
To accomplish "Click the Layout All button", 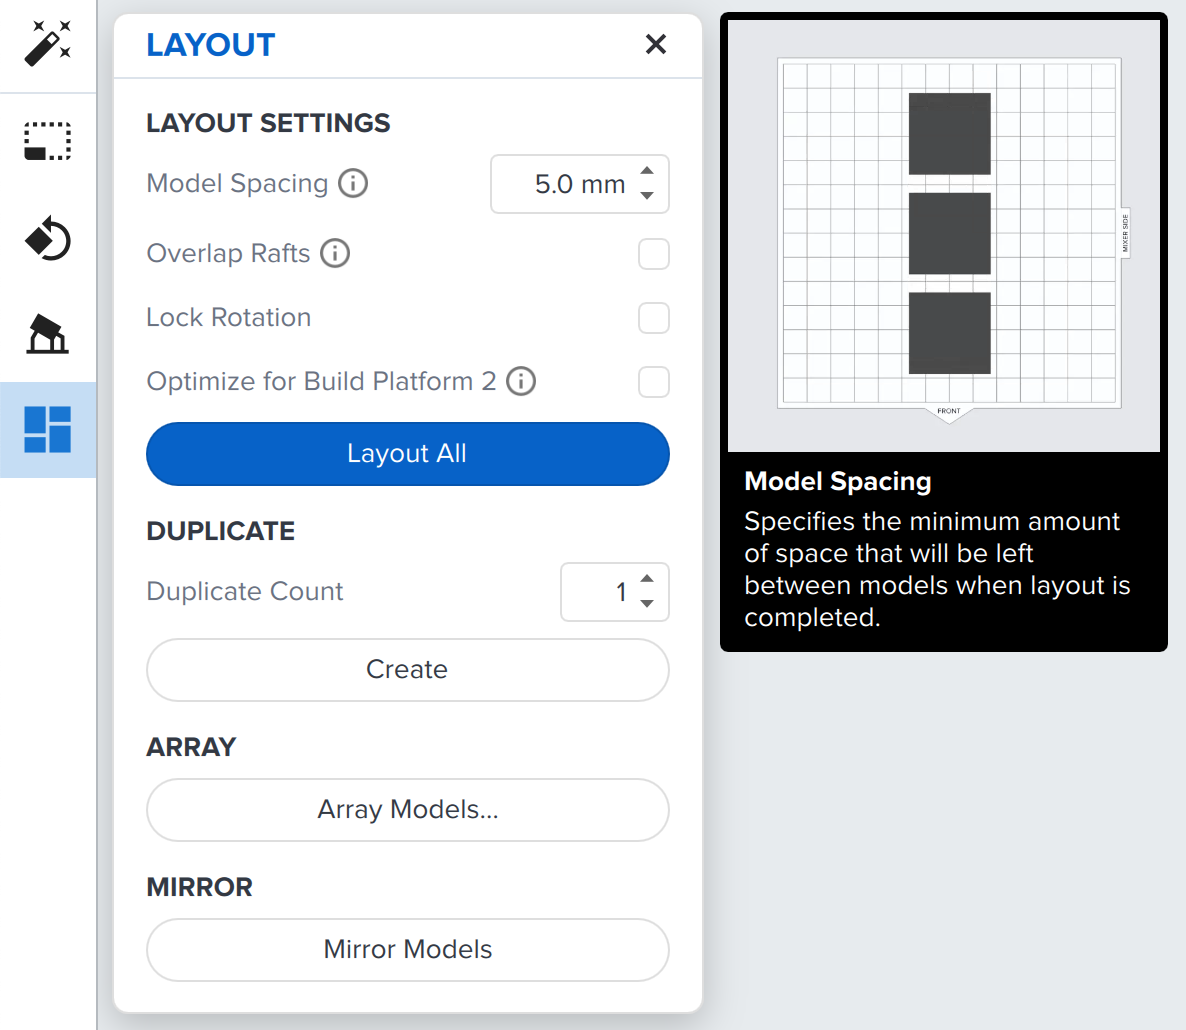I will [x=407, y=453].
